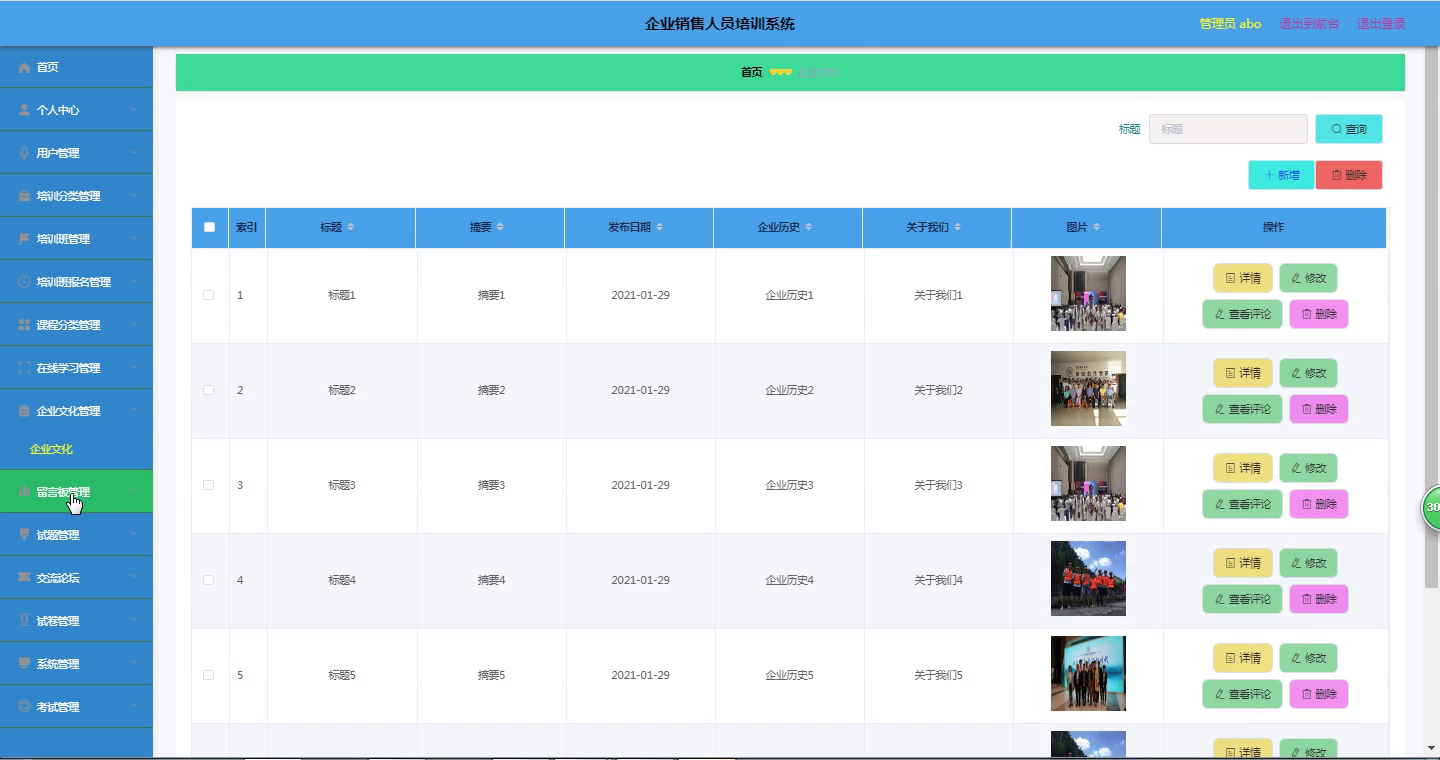
Task: Open 详情 for row 标题4
Action: click(x=1243, y=563)
